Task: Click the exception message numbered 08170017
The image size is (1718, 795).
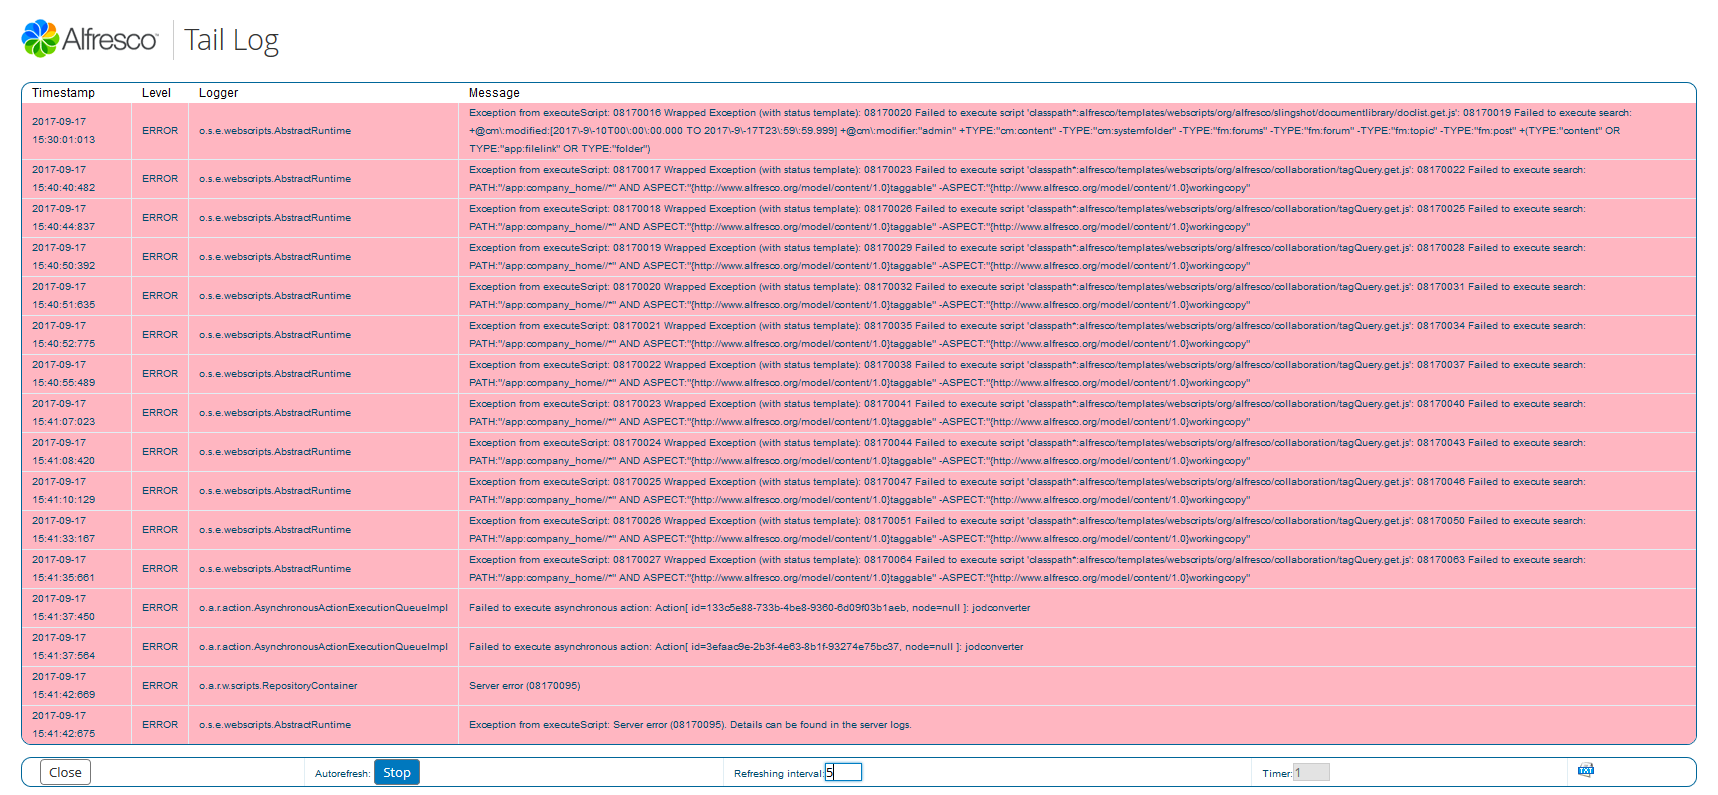Action: [1027, 179]
